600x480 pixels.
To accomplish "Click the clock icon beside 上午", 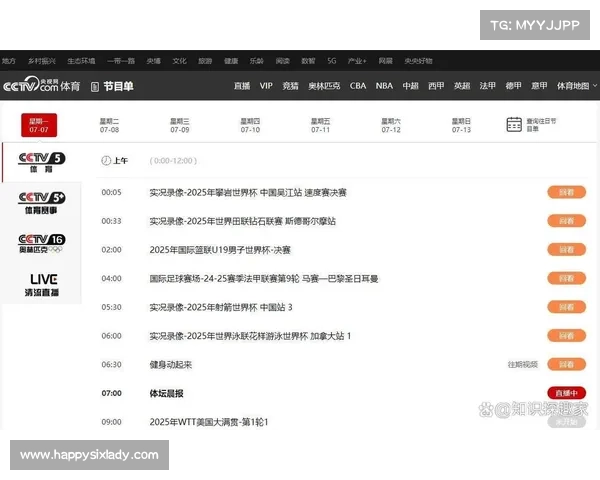I will [x=106, y=161].
